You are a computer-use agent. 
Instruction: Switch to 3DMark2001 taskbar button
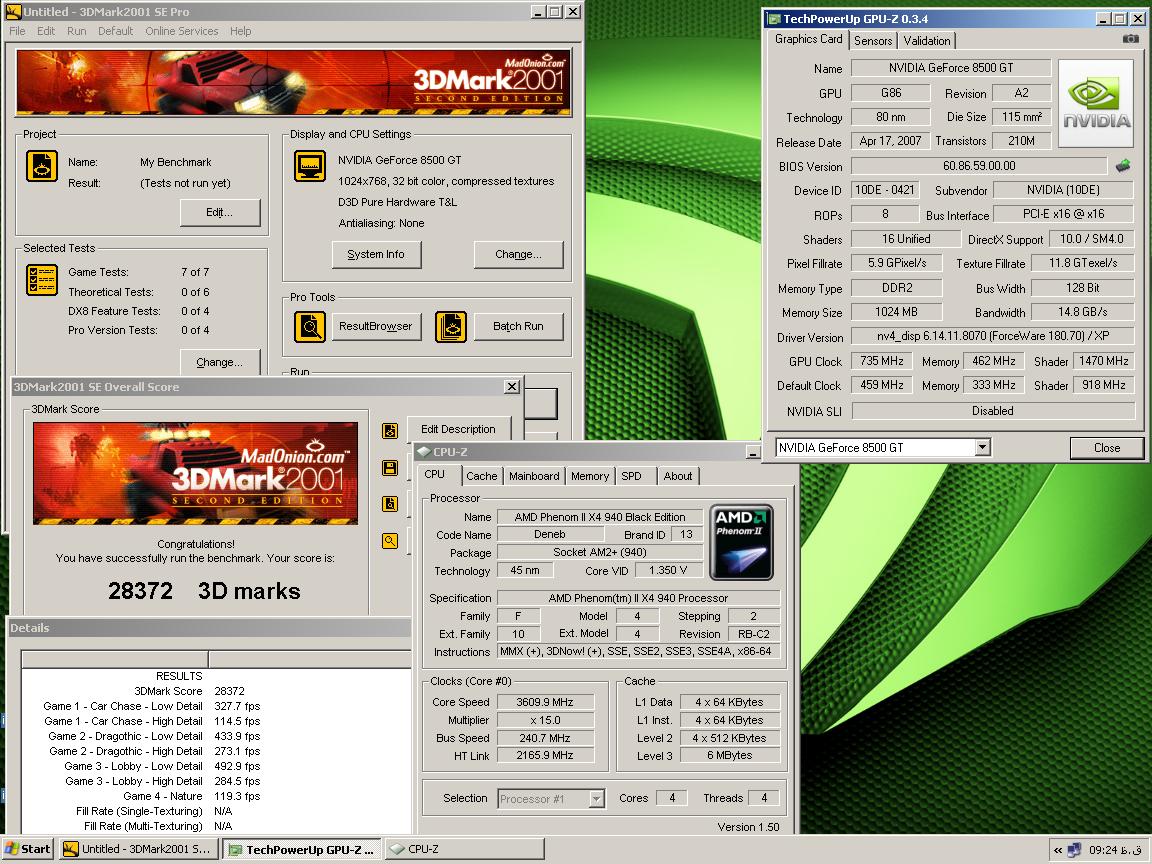click(x=139, y=849)
